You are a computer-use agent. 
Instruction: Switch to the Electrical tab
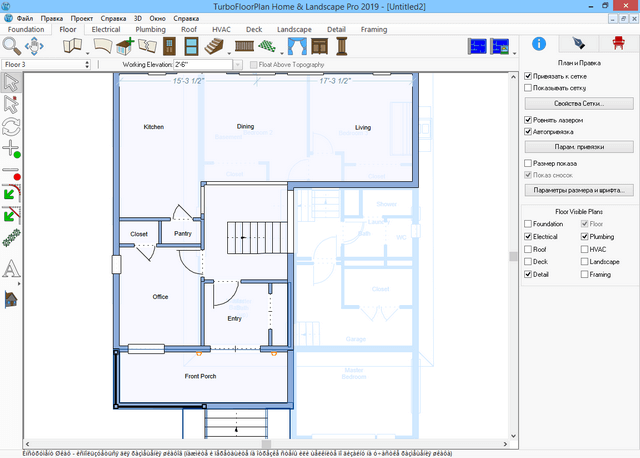coord(106,30)
